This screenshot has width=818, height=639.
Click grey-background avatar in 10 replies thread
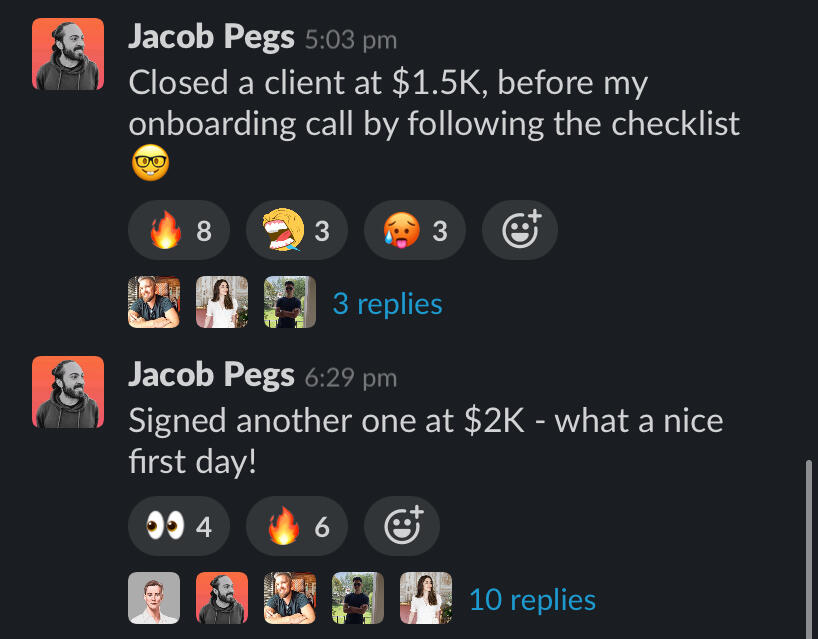(x=154, y=598)
